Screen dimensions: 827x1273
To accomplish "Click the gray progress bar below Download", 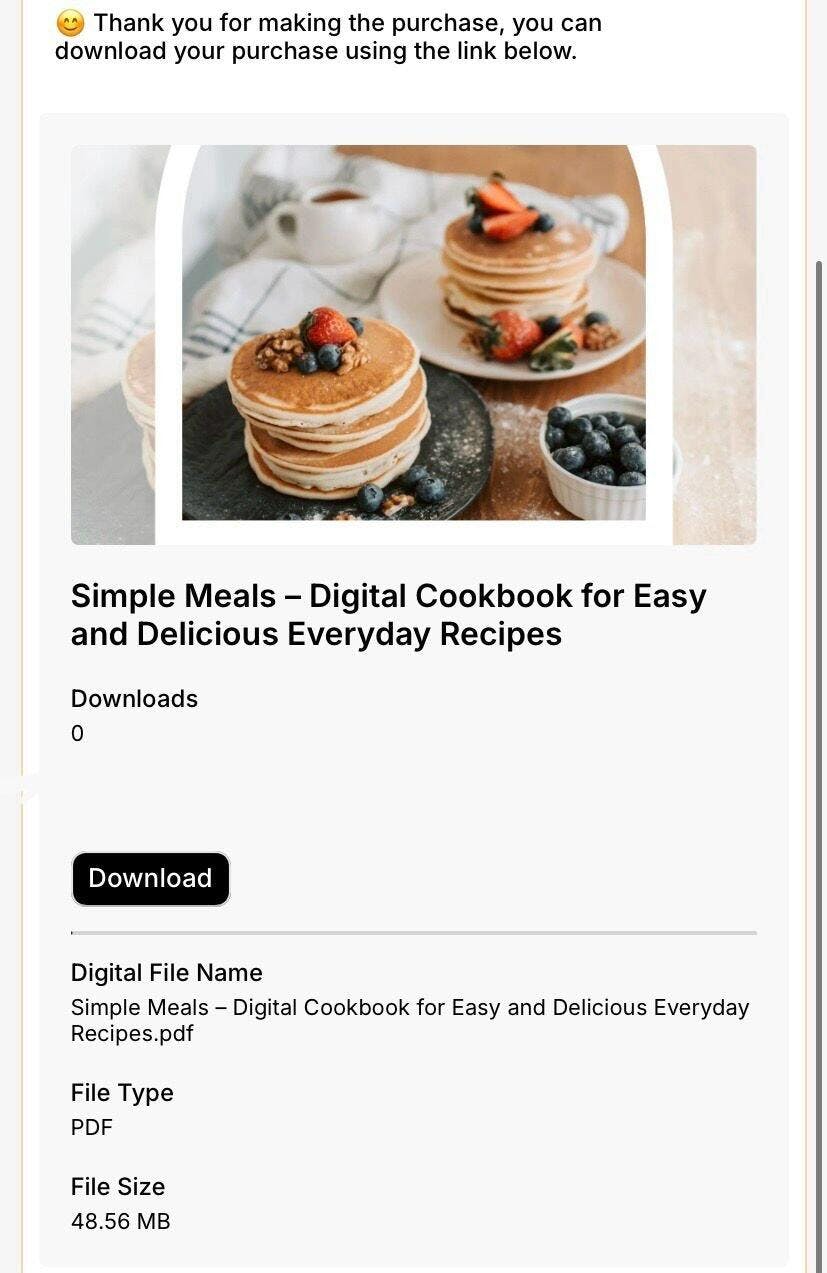I will click(413, 933).
